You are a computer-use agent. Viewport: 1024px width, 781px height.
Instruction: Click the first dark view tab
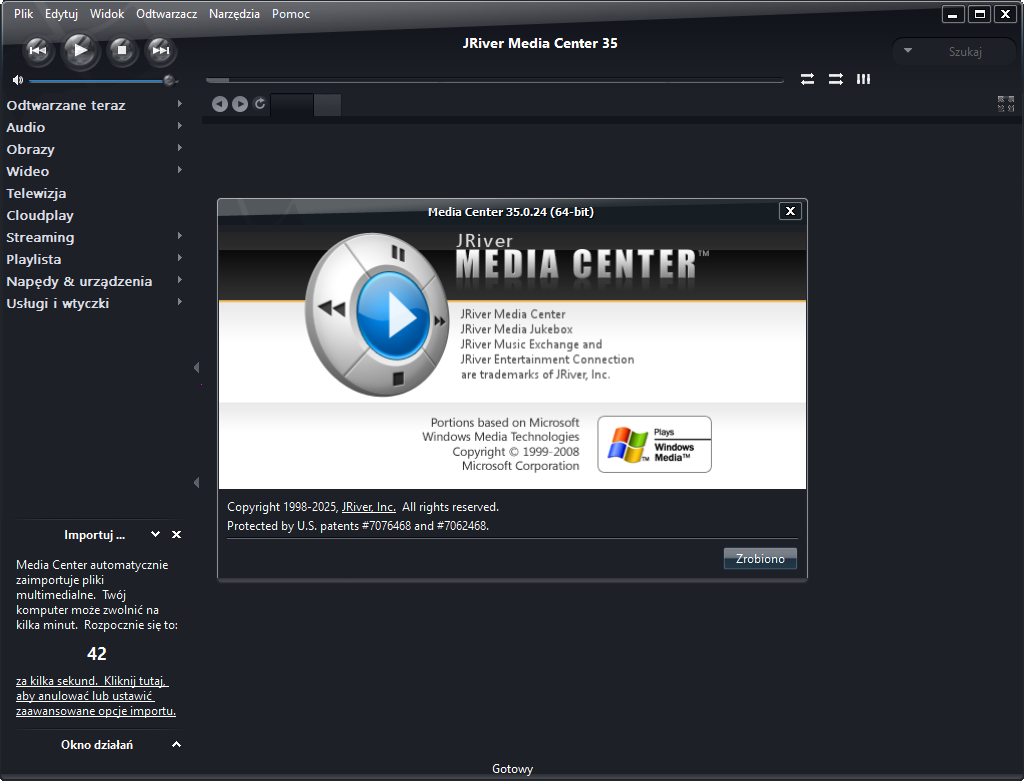tap(292, 104)
